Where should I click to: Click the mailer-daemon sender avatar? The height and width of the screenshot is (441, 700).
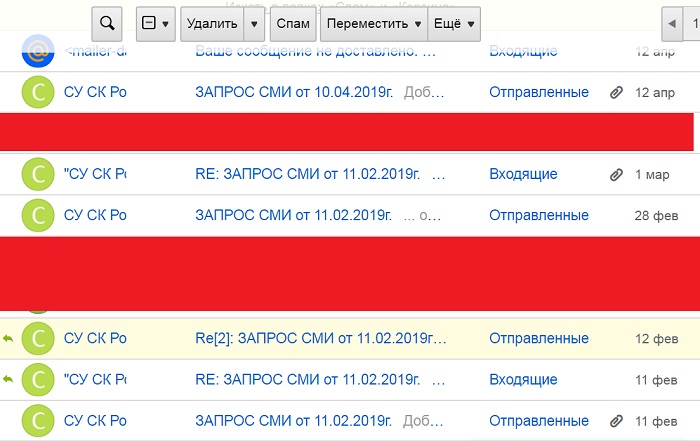coord(37,51)
